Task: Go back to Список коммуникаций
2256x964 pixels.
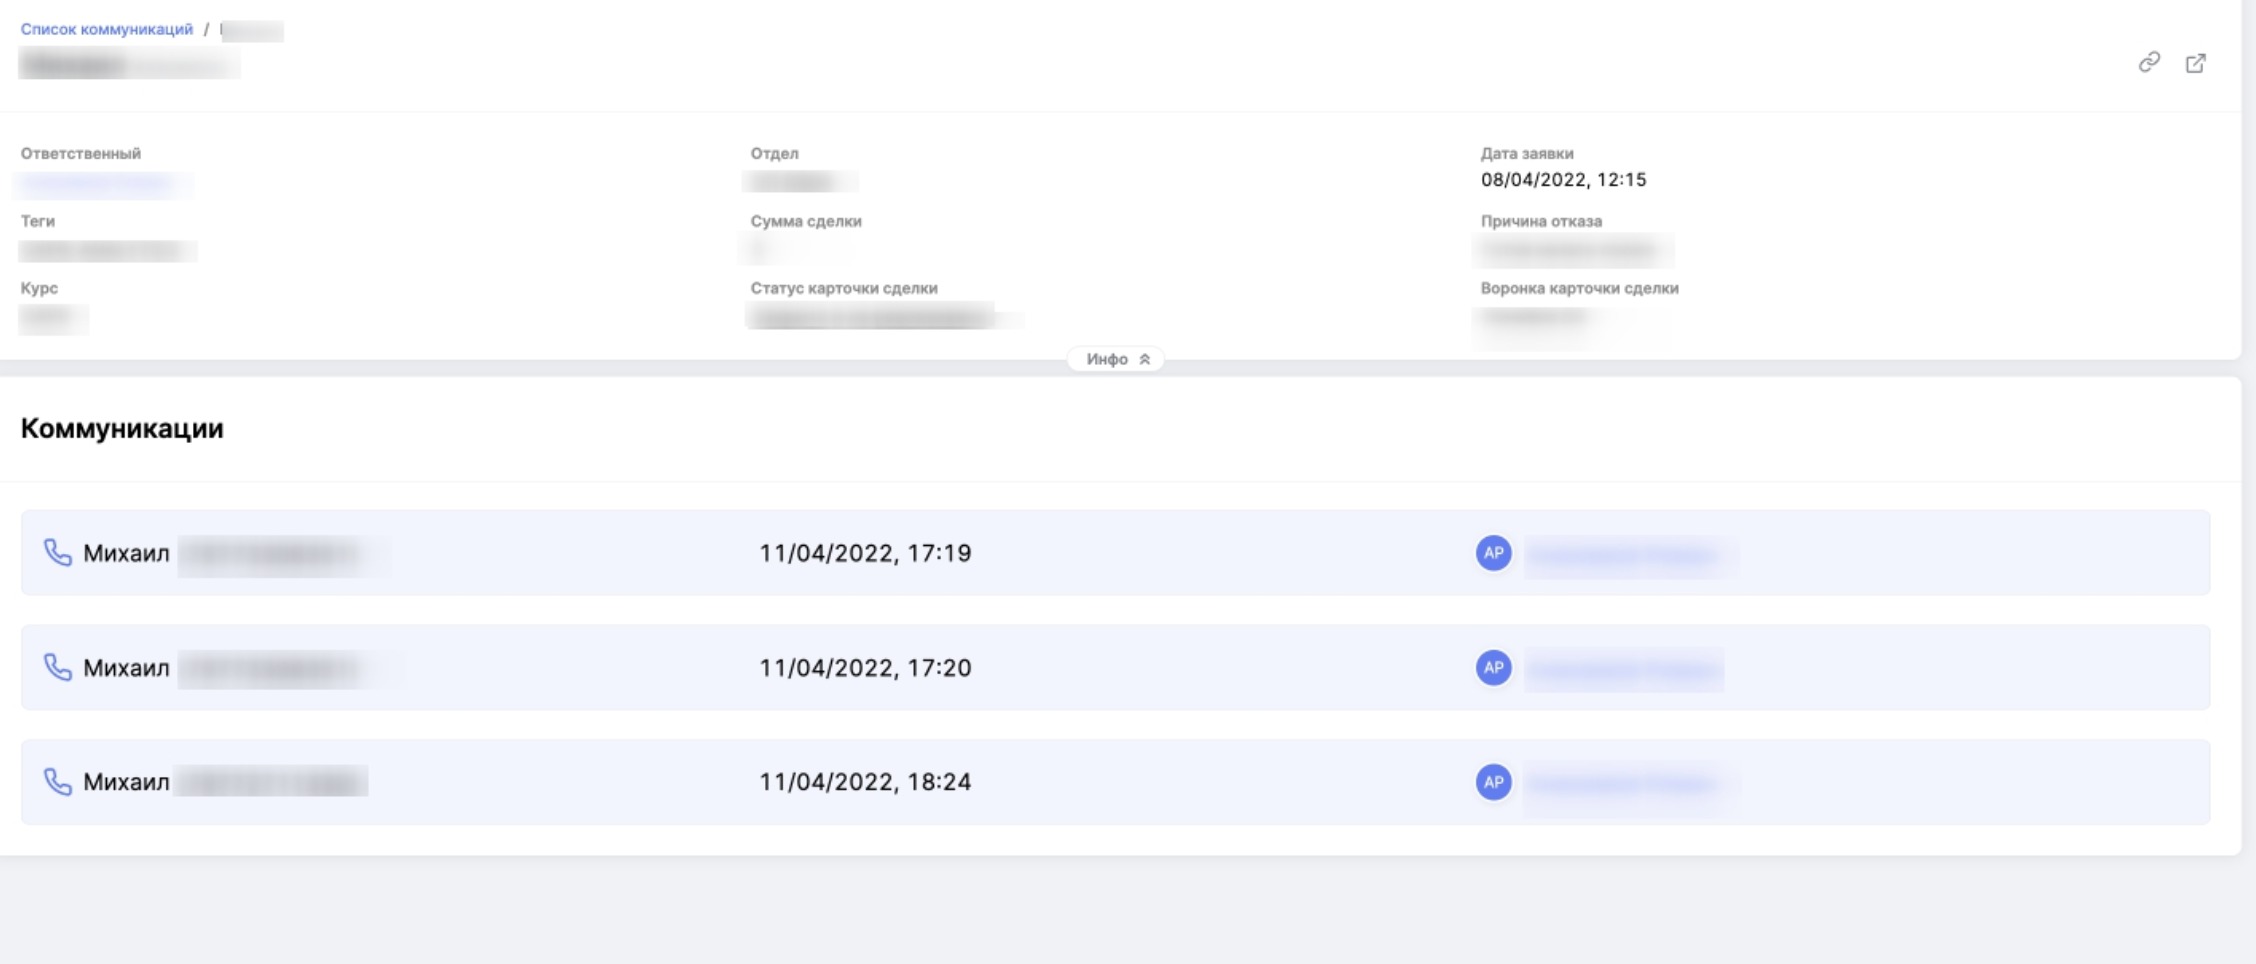Action: [106, 29]
